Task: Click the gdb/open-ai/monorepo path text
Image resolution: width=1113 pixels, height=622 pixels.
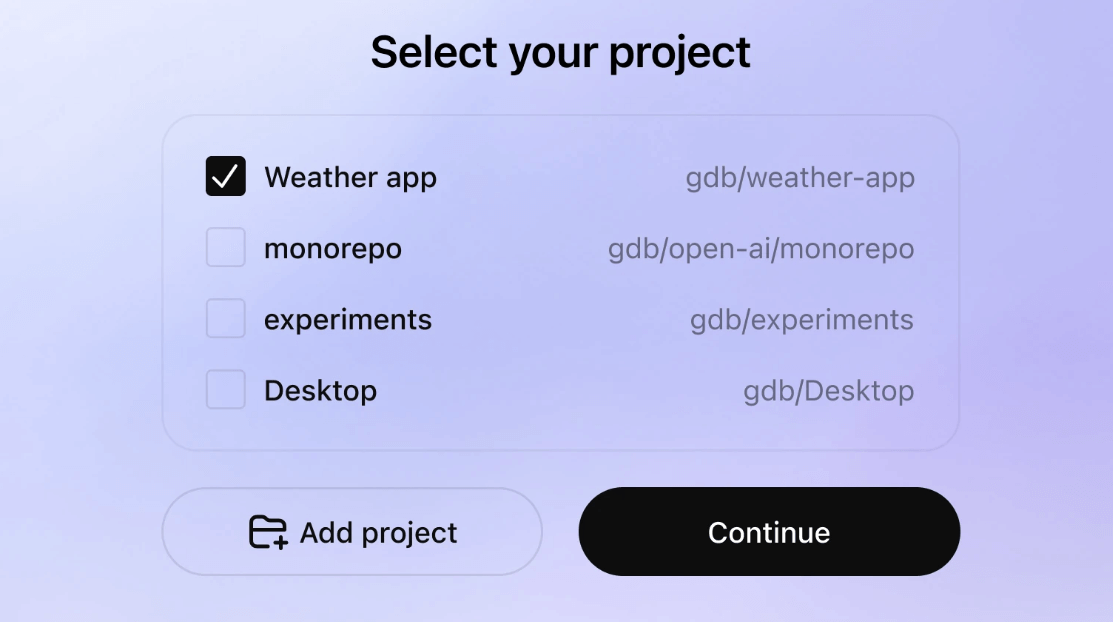Action: (x=761, y=249)
